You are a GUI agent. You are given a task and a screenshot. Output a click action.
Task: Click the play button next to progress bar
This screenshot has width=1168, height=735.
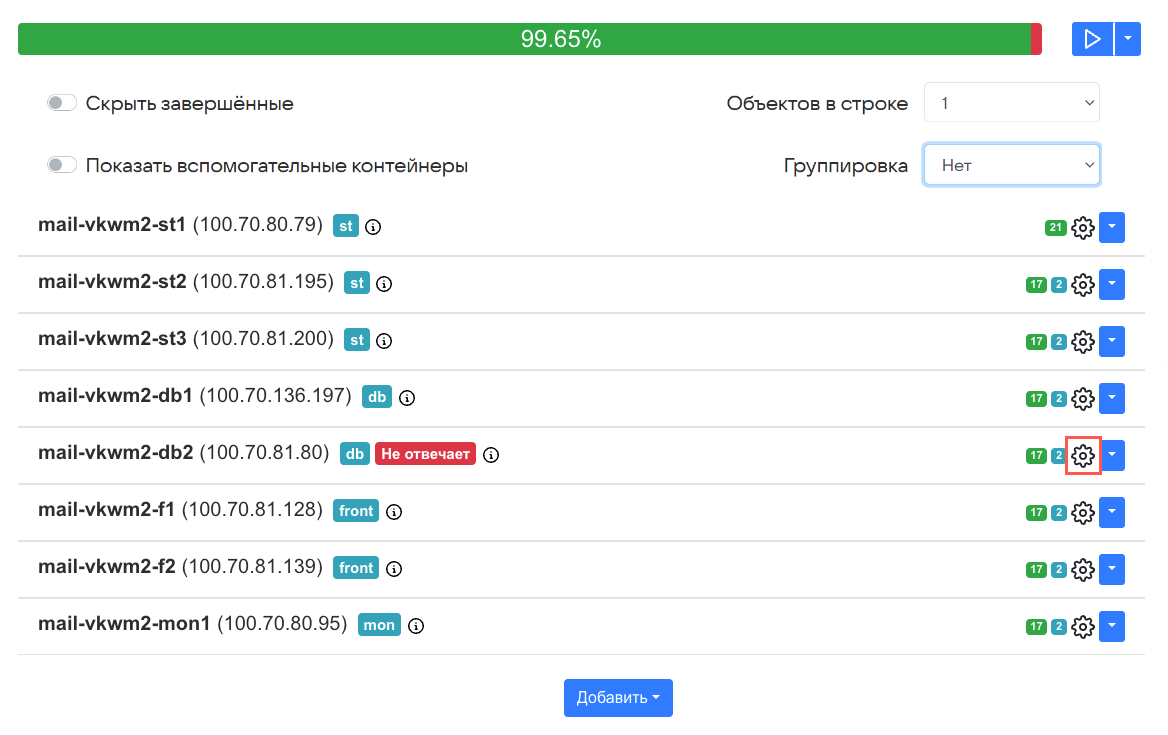click(x=1092, y=39)
